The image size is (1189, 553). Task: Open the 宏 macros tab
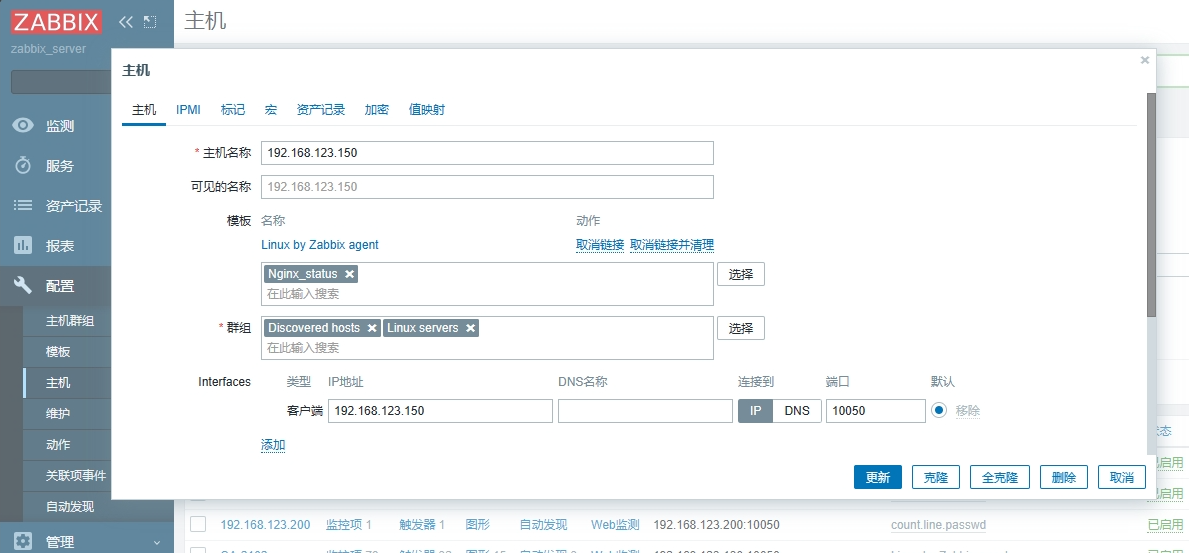tap(270, 110)
